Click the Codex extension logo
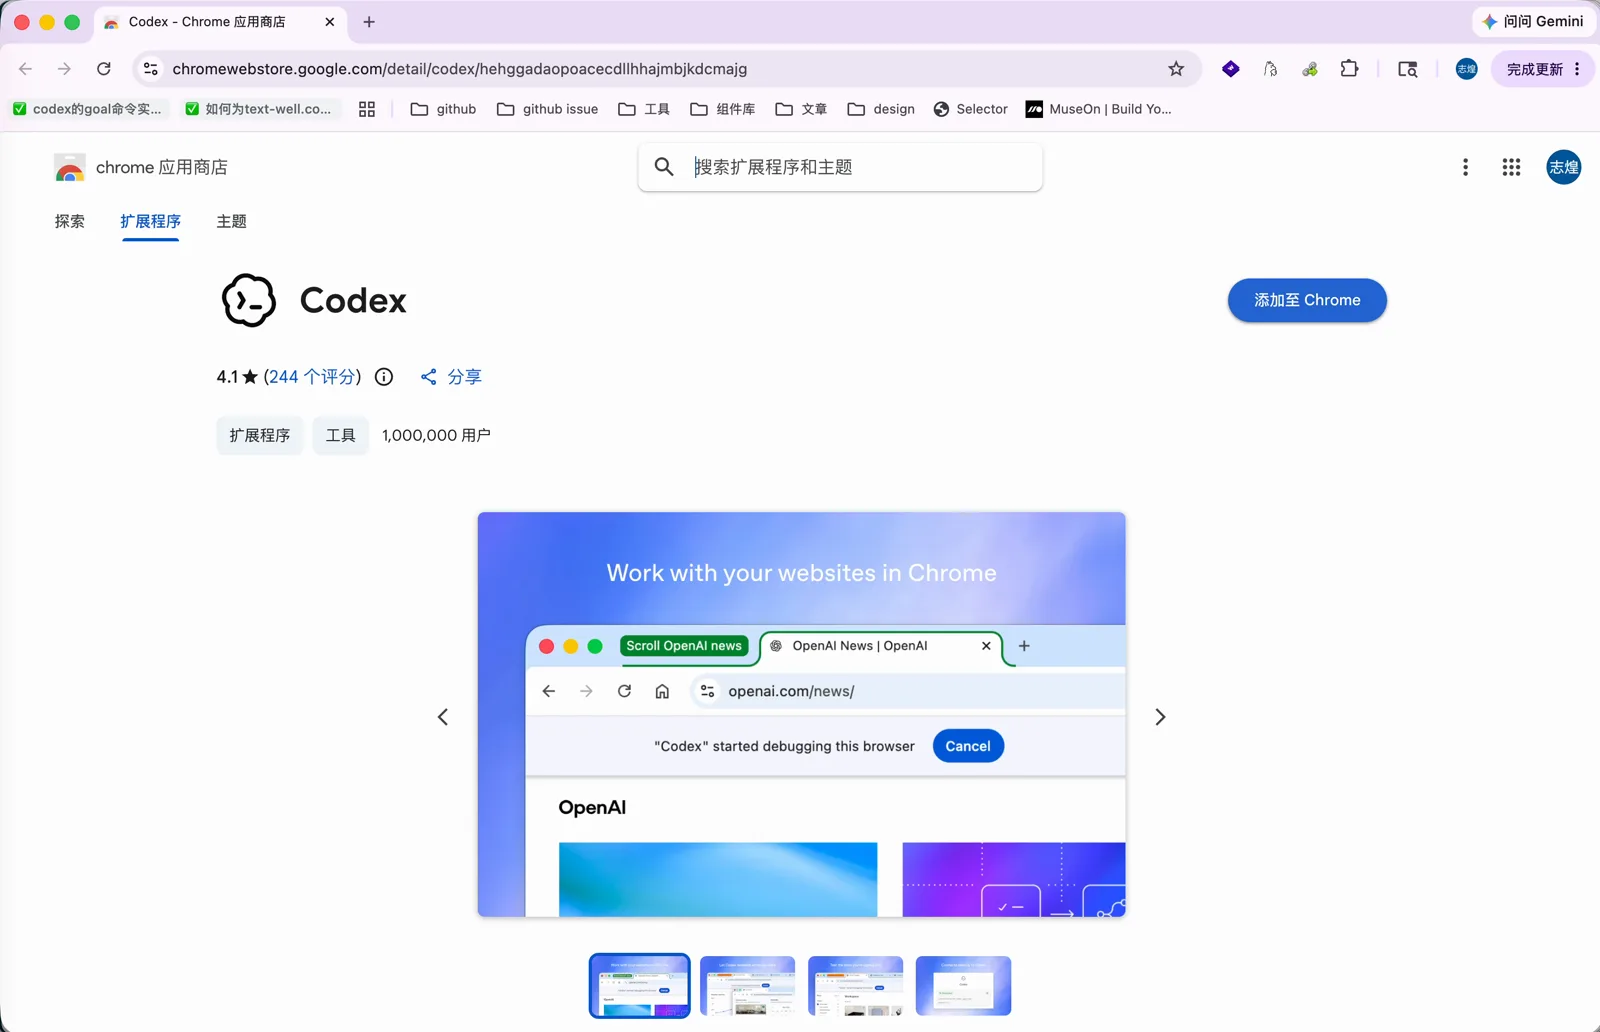1600x1032 pixels. tap(249, 300)
